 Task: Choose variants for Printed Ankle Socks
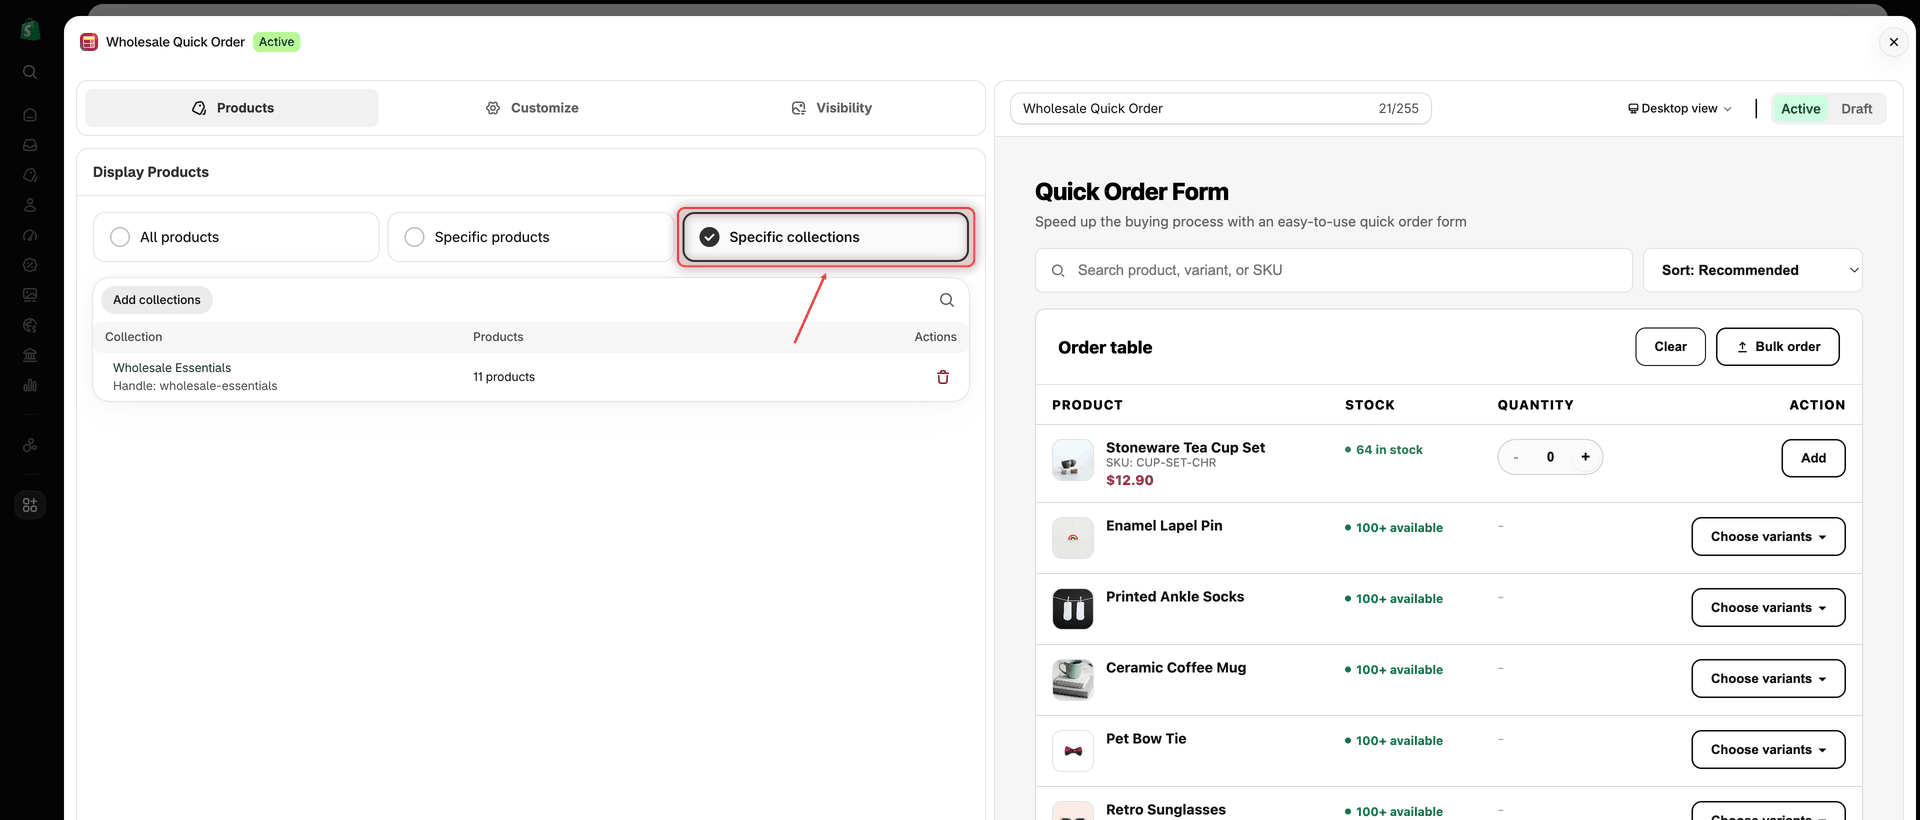click(1768, 608)
